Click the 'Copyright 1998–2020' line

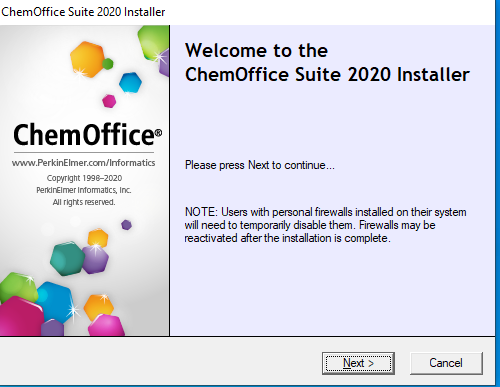click(84, 178)
